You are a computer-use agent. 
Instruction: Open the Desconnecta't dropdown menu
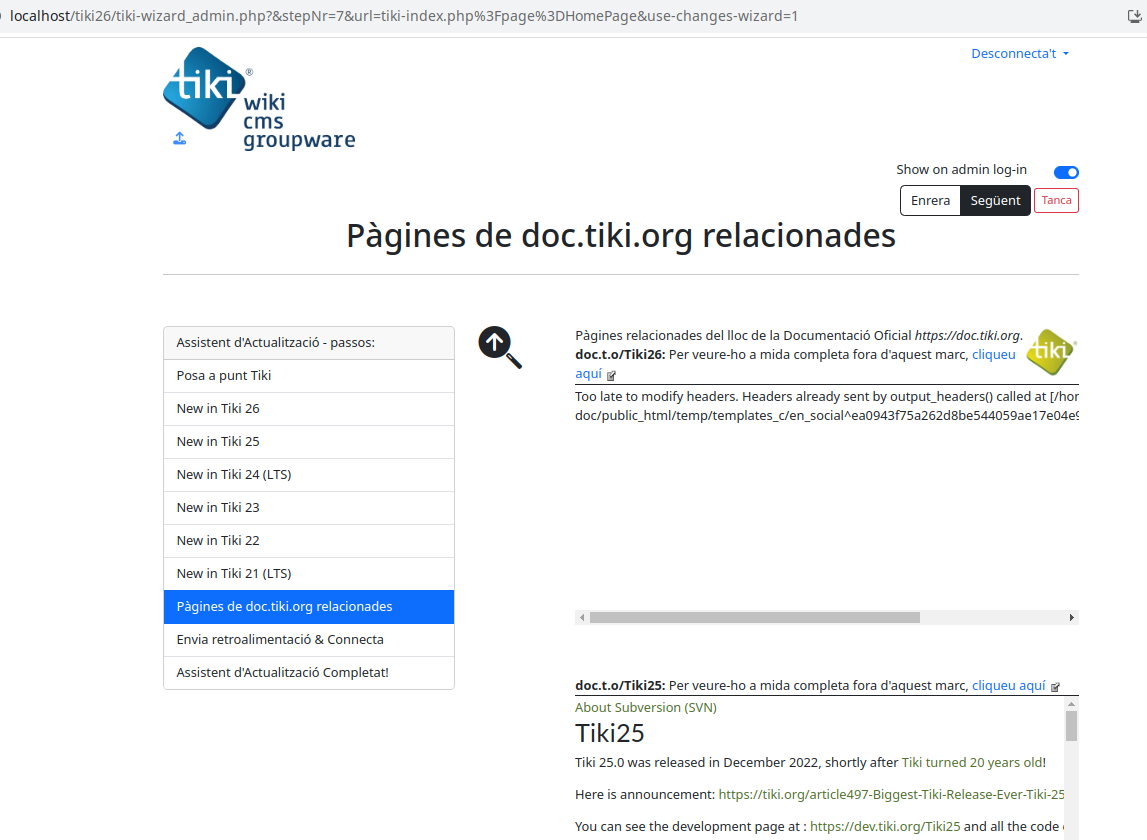tap(1020, 53)
